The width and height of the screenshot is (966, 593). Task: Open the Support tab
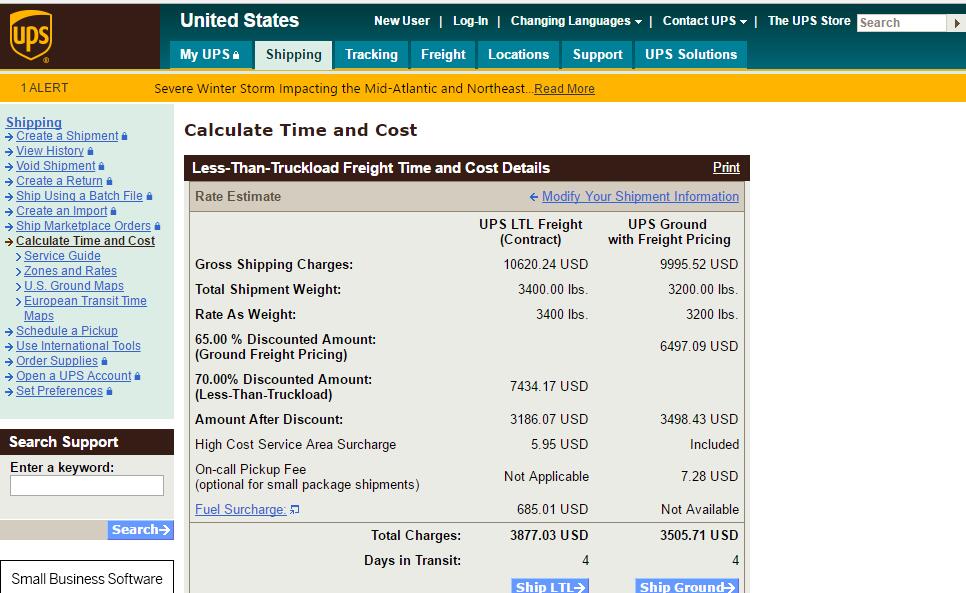[598, 55]
